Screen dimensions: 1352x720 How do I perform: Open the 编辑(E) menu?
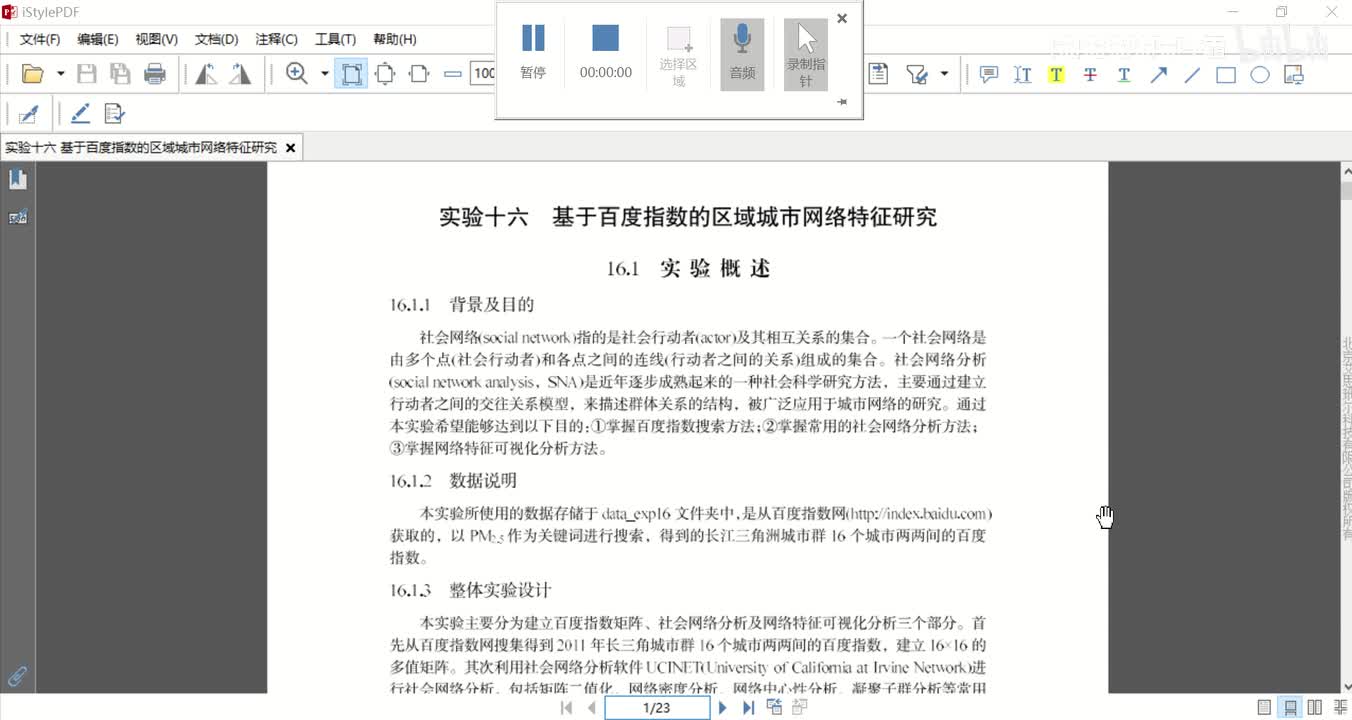[x=98, y=39]
